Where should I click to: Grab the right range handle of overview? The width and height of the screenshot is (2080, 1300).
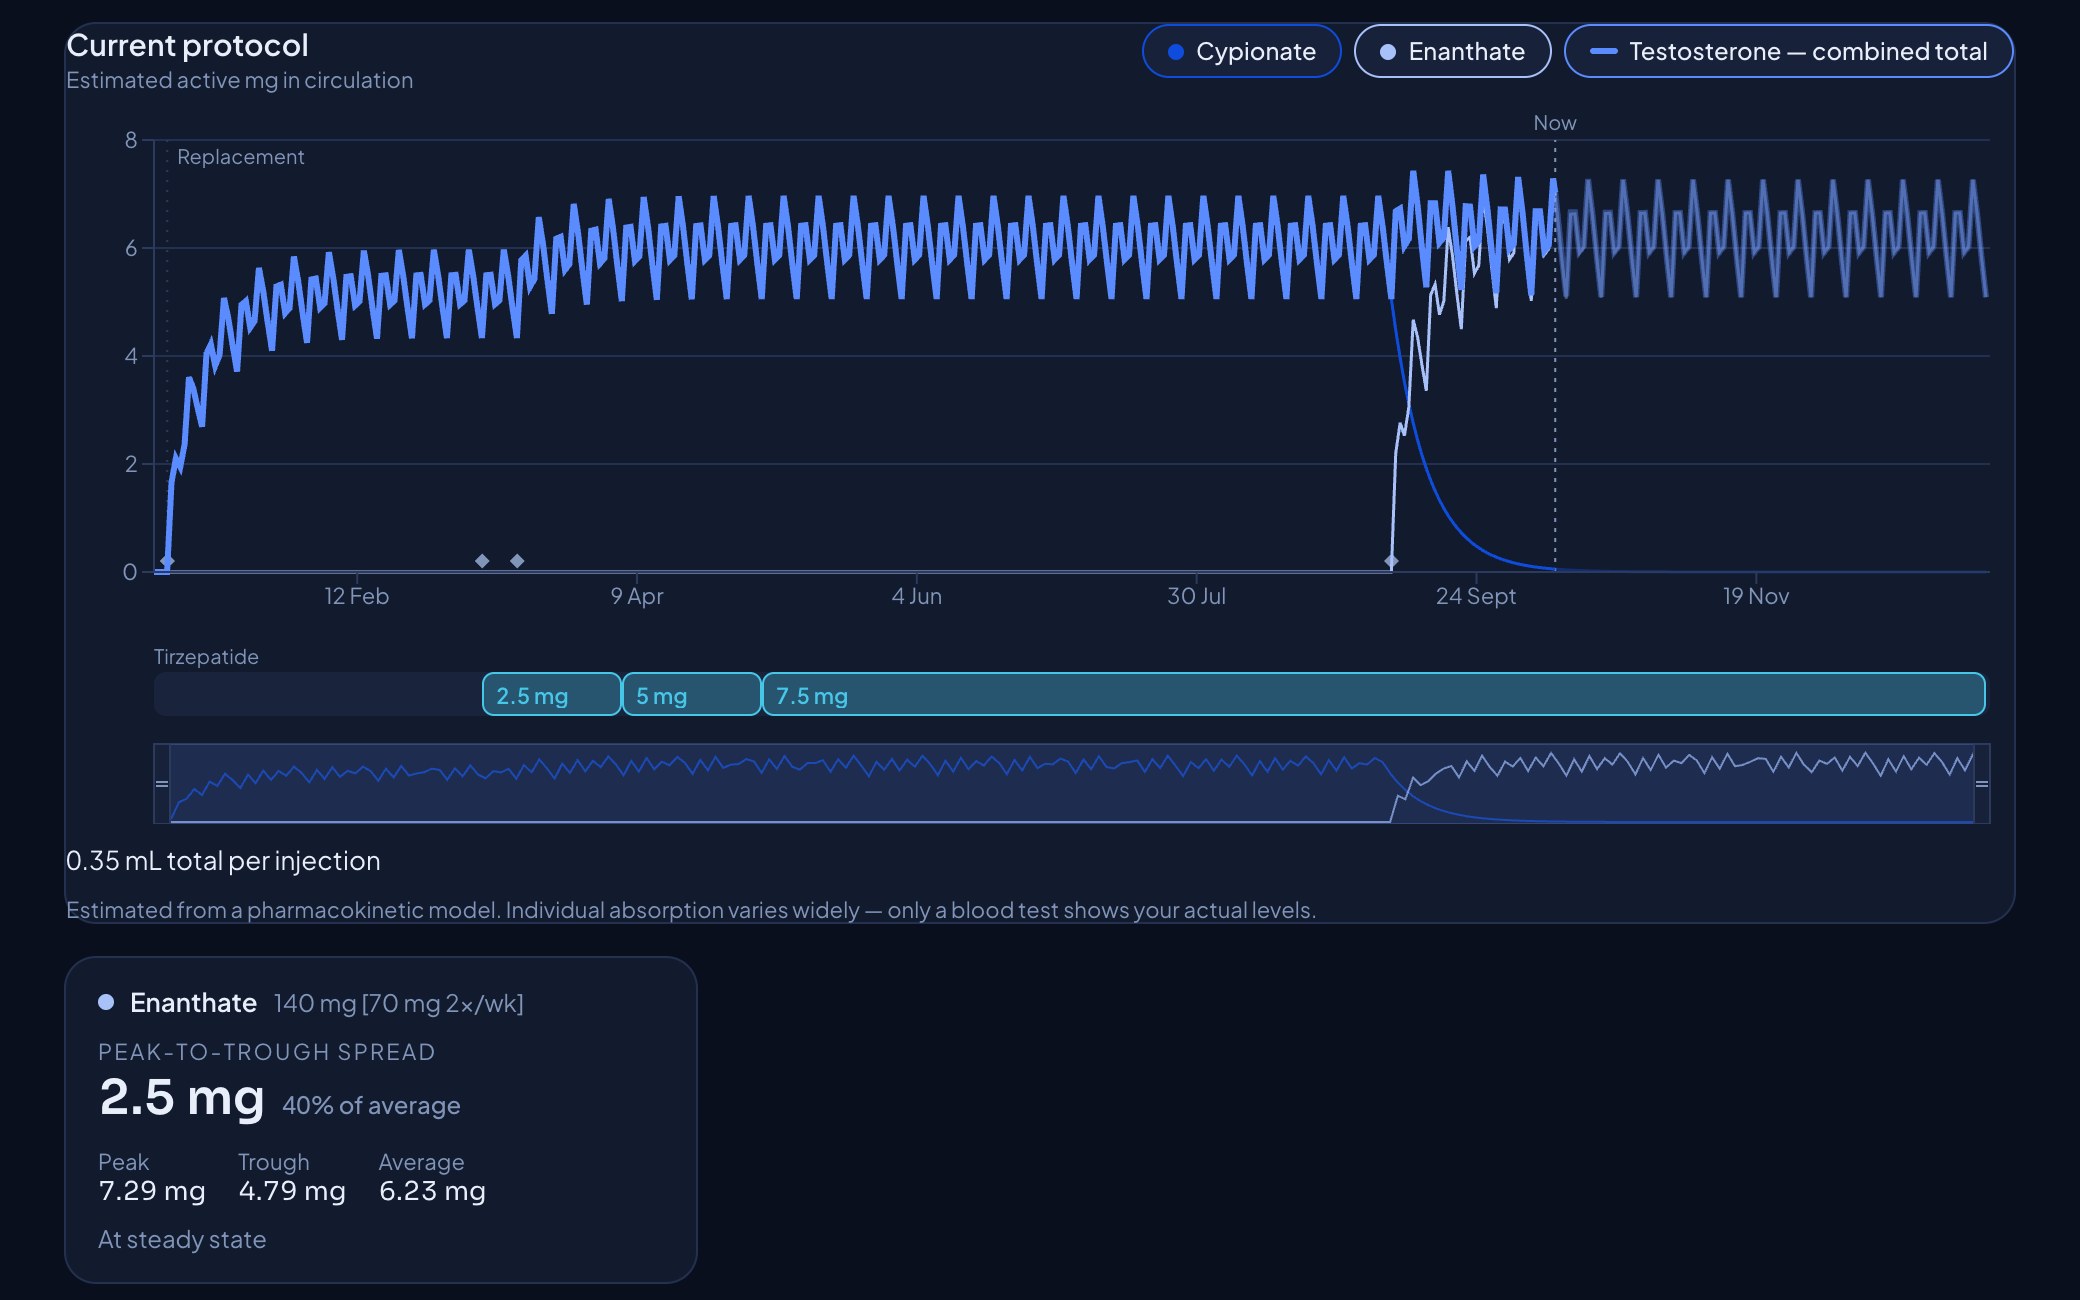tap(1982, 784)
